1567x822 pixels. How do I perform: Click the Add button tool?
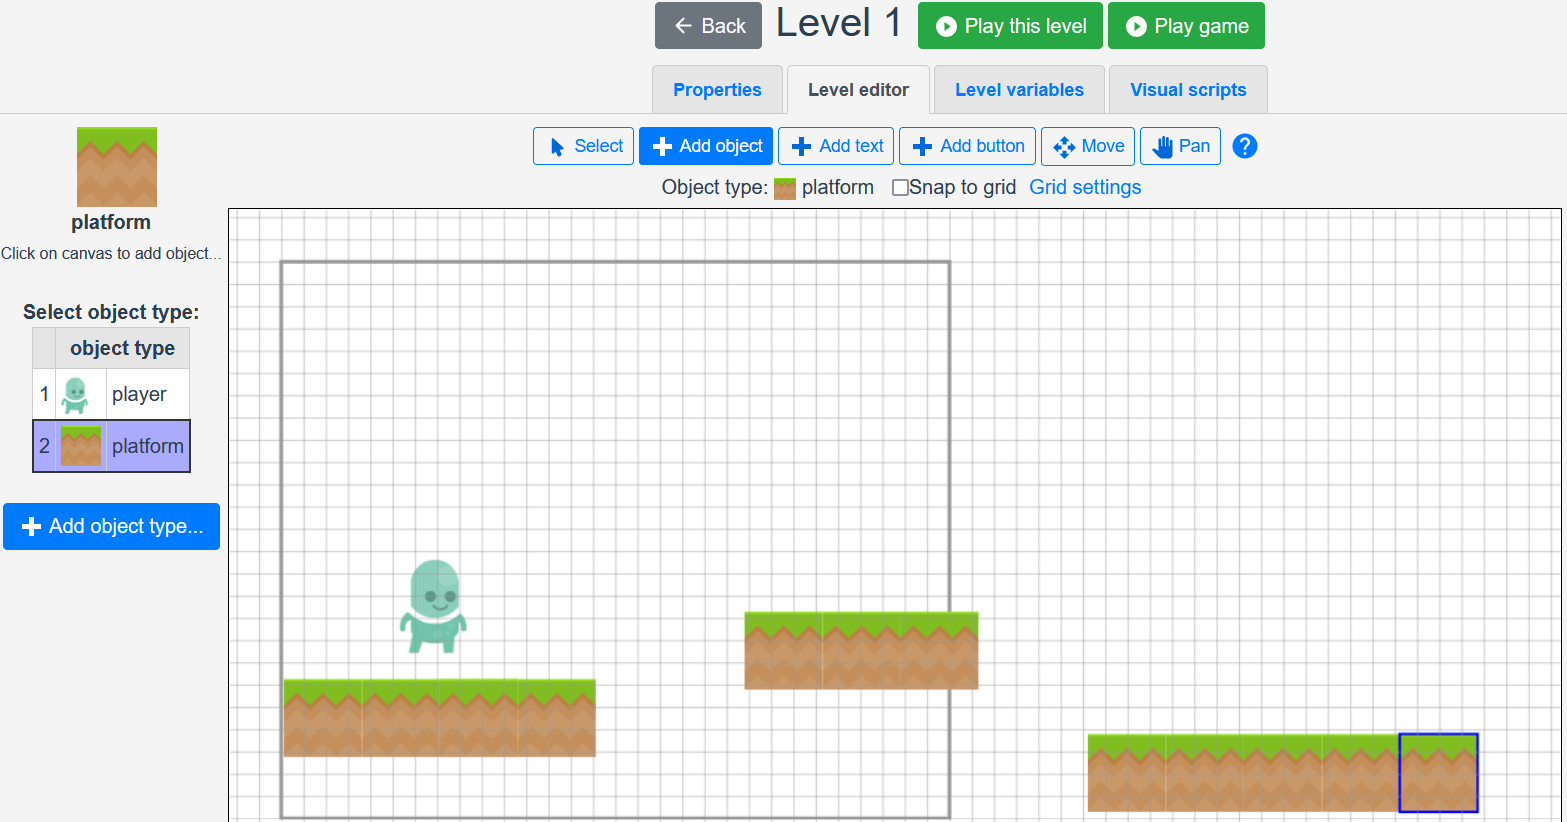pos(967,146)
